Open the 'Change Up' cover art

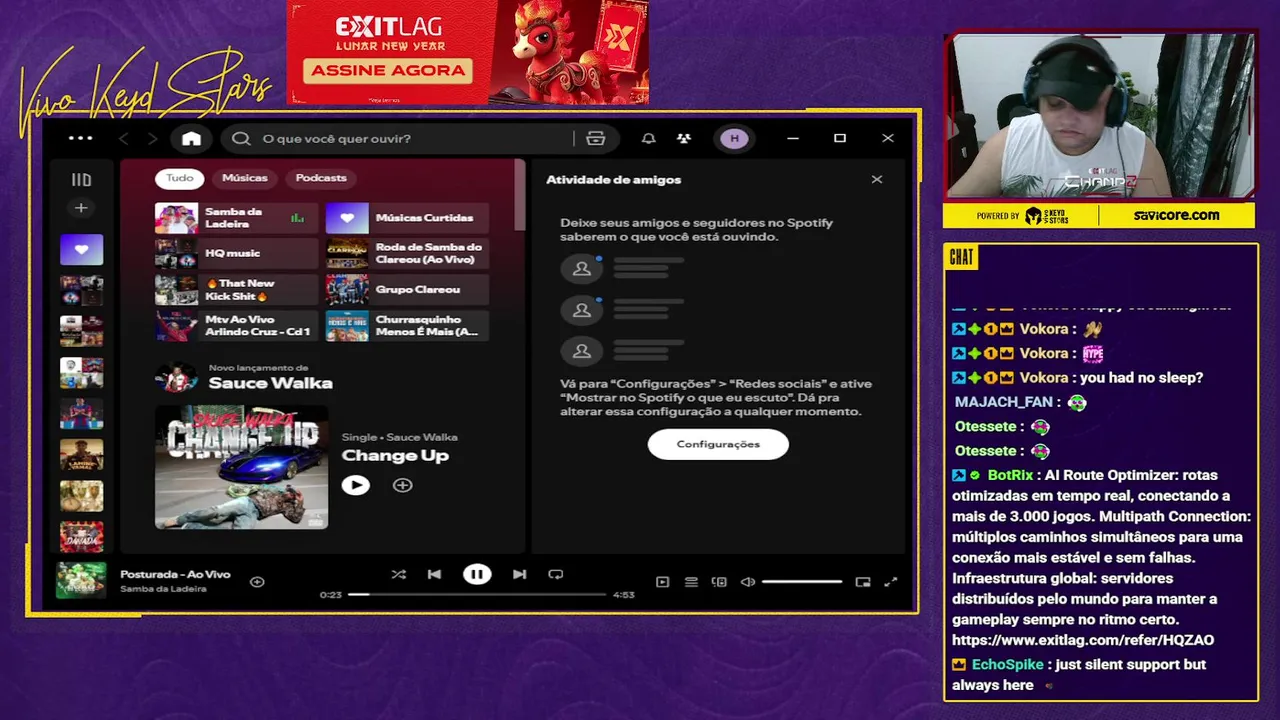click(241, 467)
